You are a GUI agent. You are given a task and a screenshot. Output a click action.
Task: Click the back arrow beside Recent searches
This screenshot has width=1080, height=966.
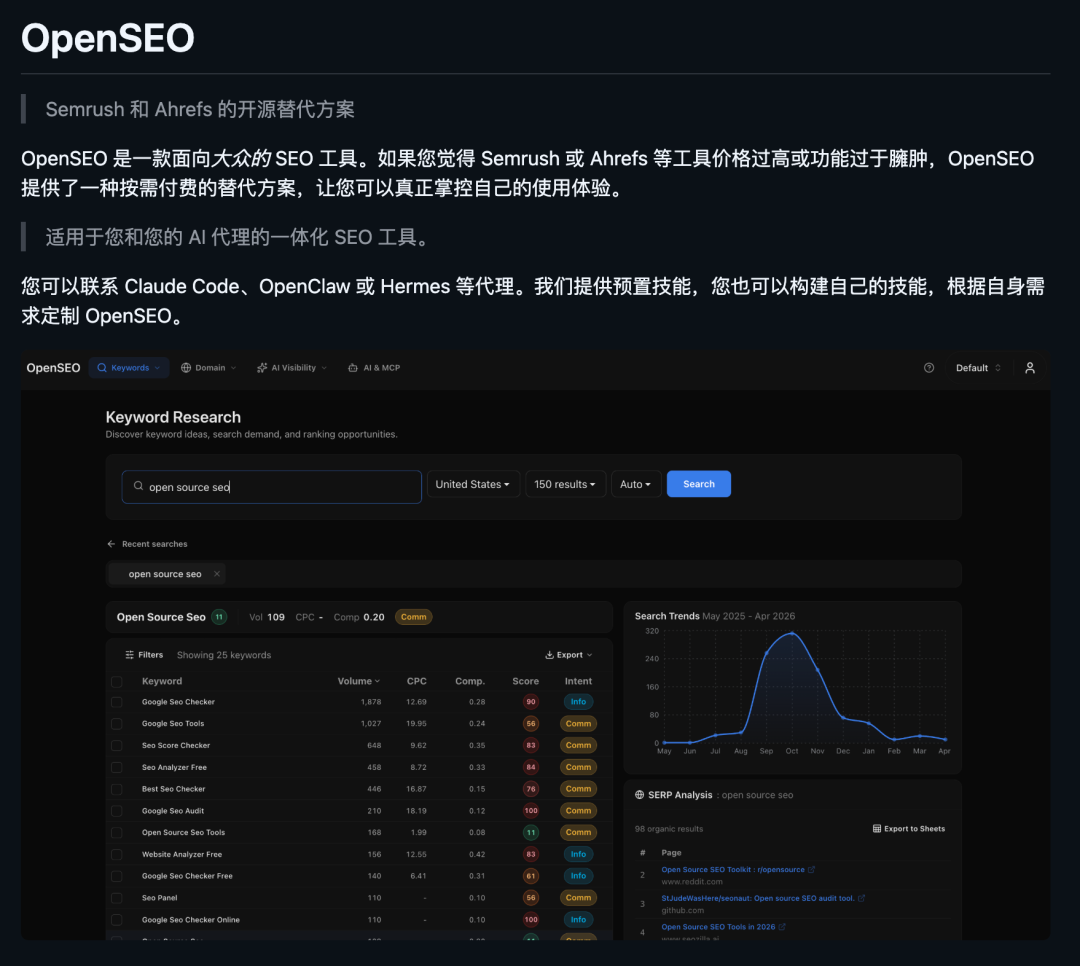click(111, 544)
